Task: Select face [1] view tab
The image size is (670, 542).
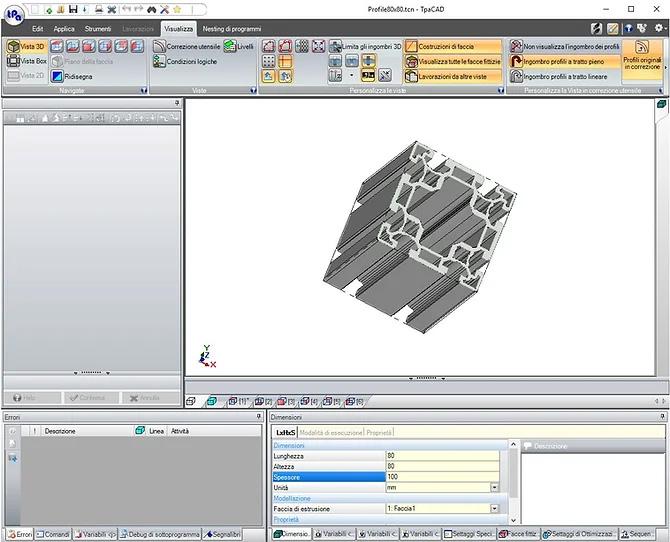Action: [x=239, y=401]
